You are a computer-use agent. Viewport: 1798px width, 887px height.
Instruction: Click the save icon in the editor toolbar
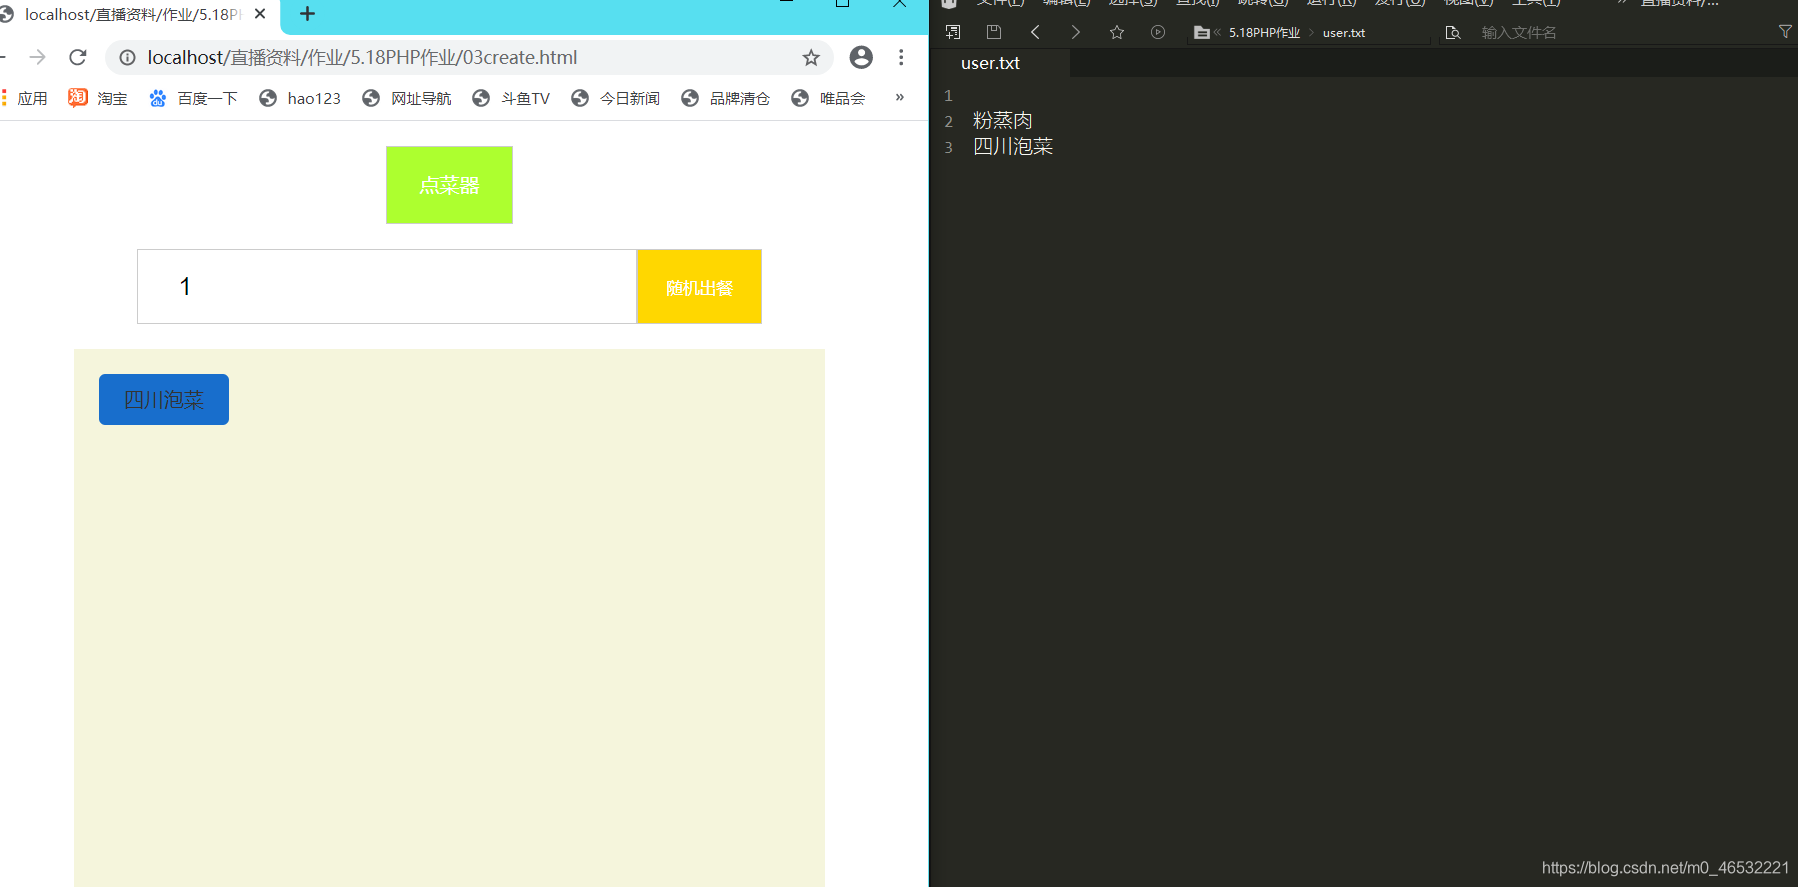(994, 32)
